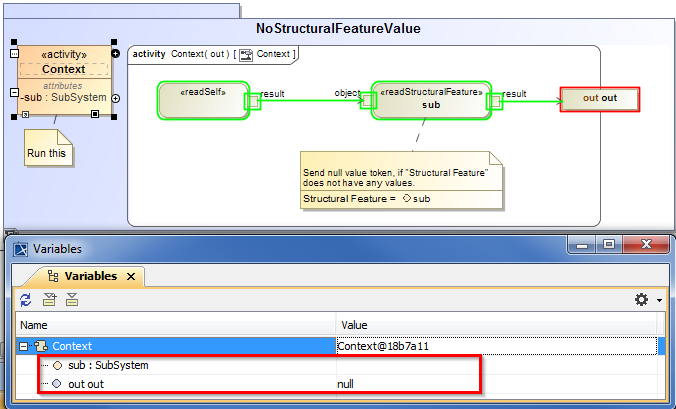The height and width of the screenshot is (409, 676).
Task: Click the circled plus beside sub attribute
Action: 116,98
